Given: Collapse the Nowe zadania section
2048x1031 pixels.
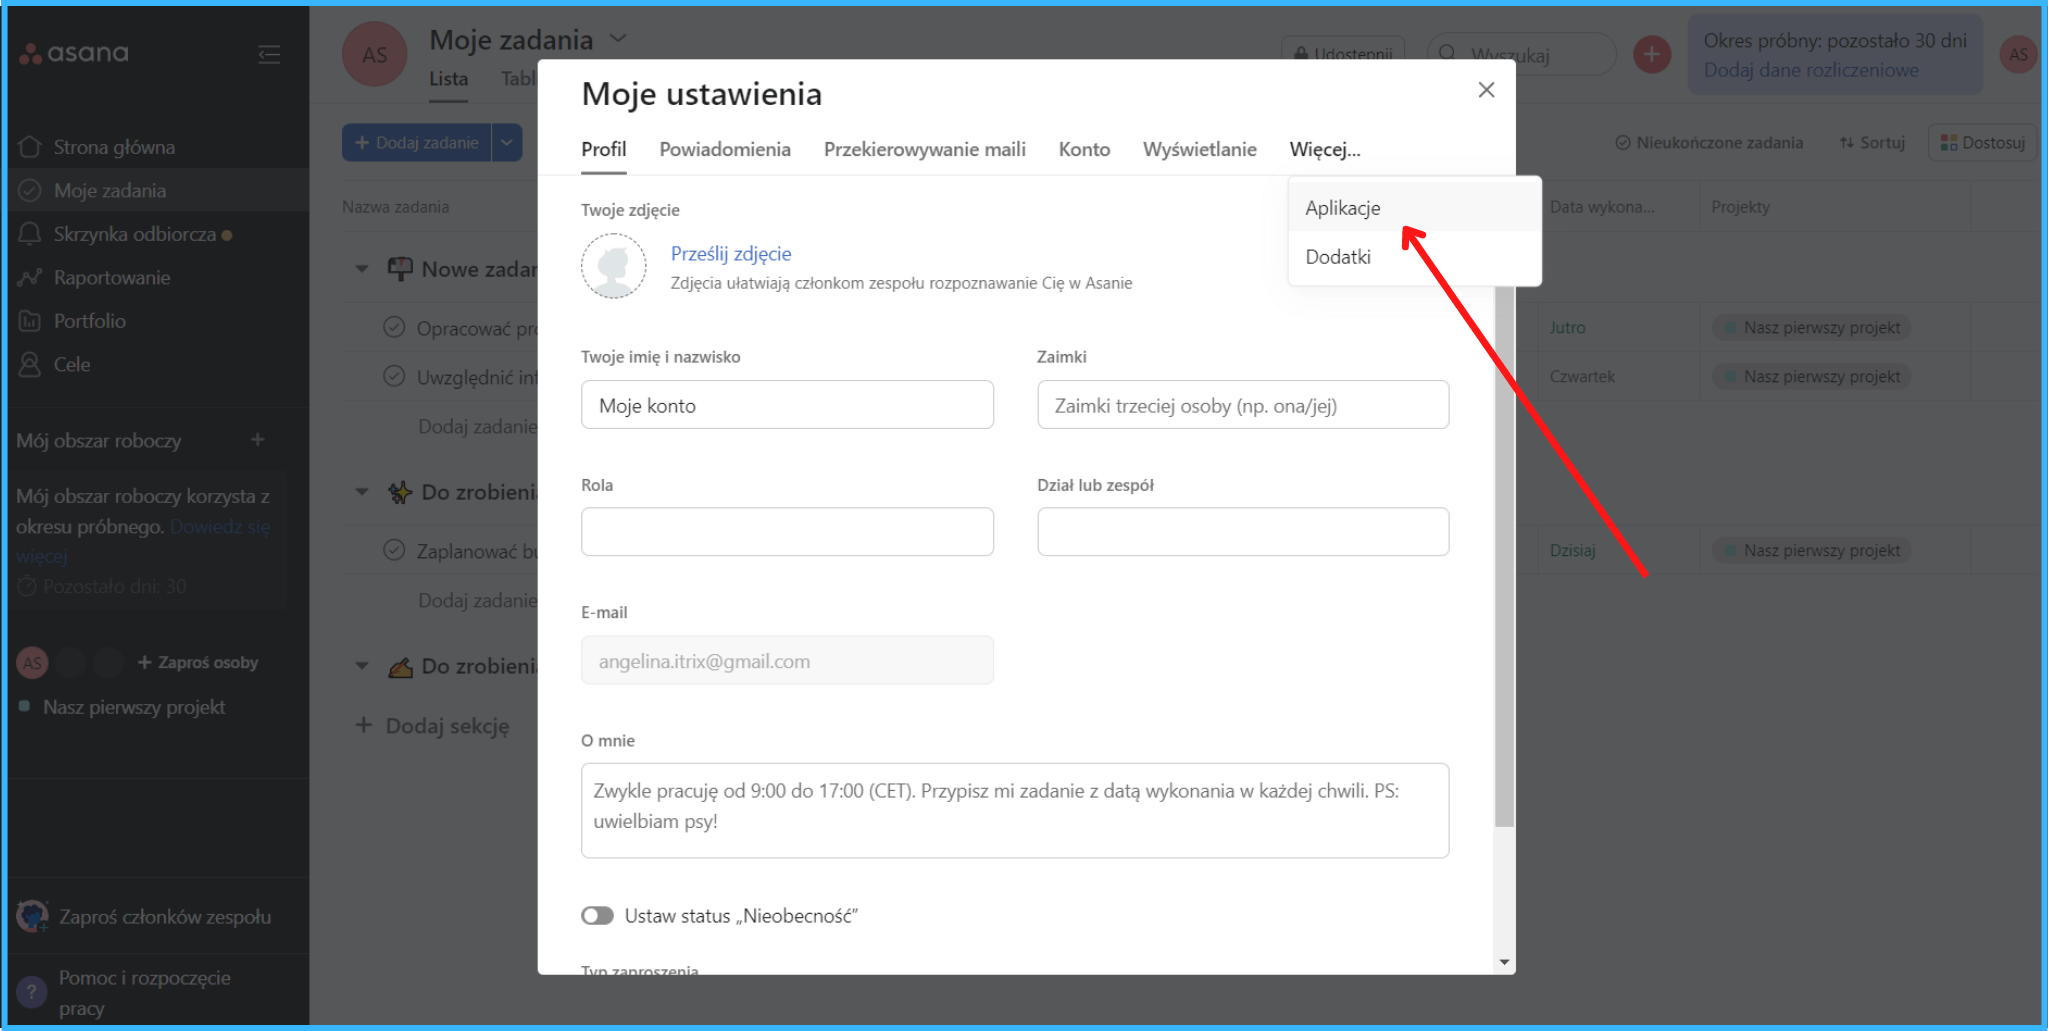Looking at the screenshot, I should pos(362,269).
